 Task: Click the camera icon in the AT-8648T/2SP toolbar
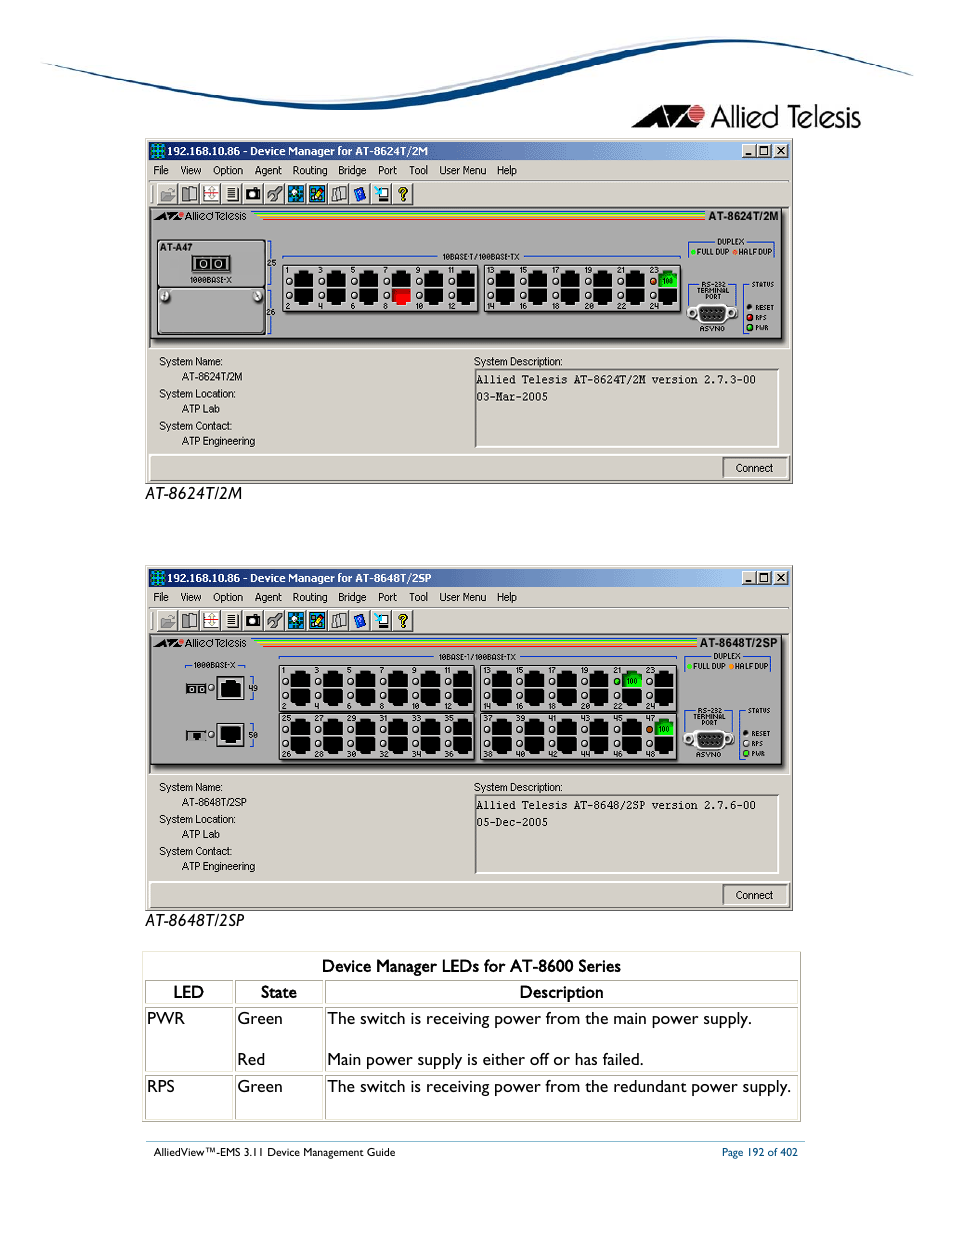[253, 621]
